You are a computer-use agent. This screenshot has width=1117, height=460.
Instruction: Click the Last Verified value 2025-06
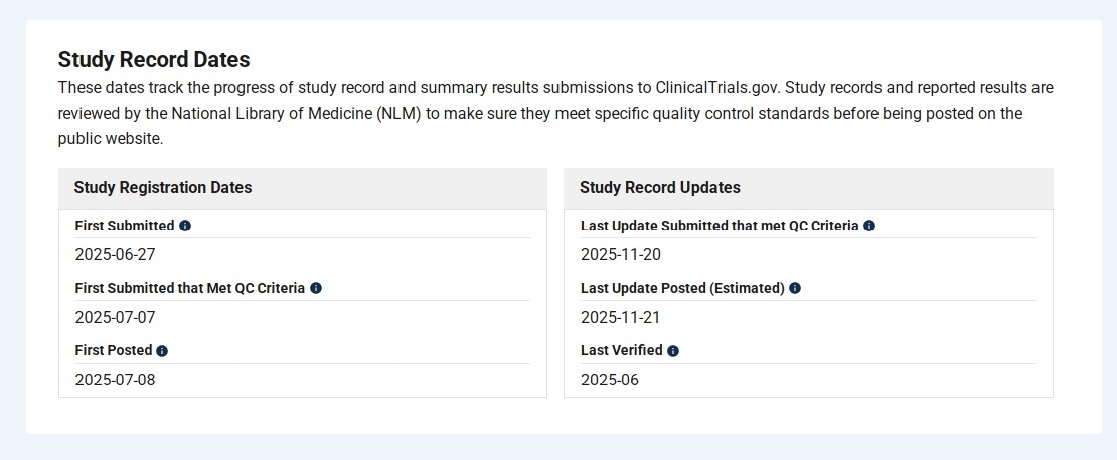click(x=610, y=380)
